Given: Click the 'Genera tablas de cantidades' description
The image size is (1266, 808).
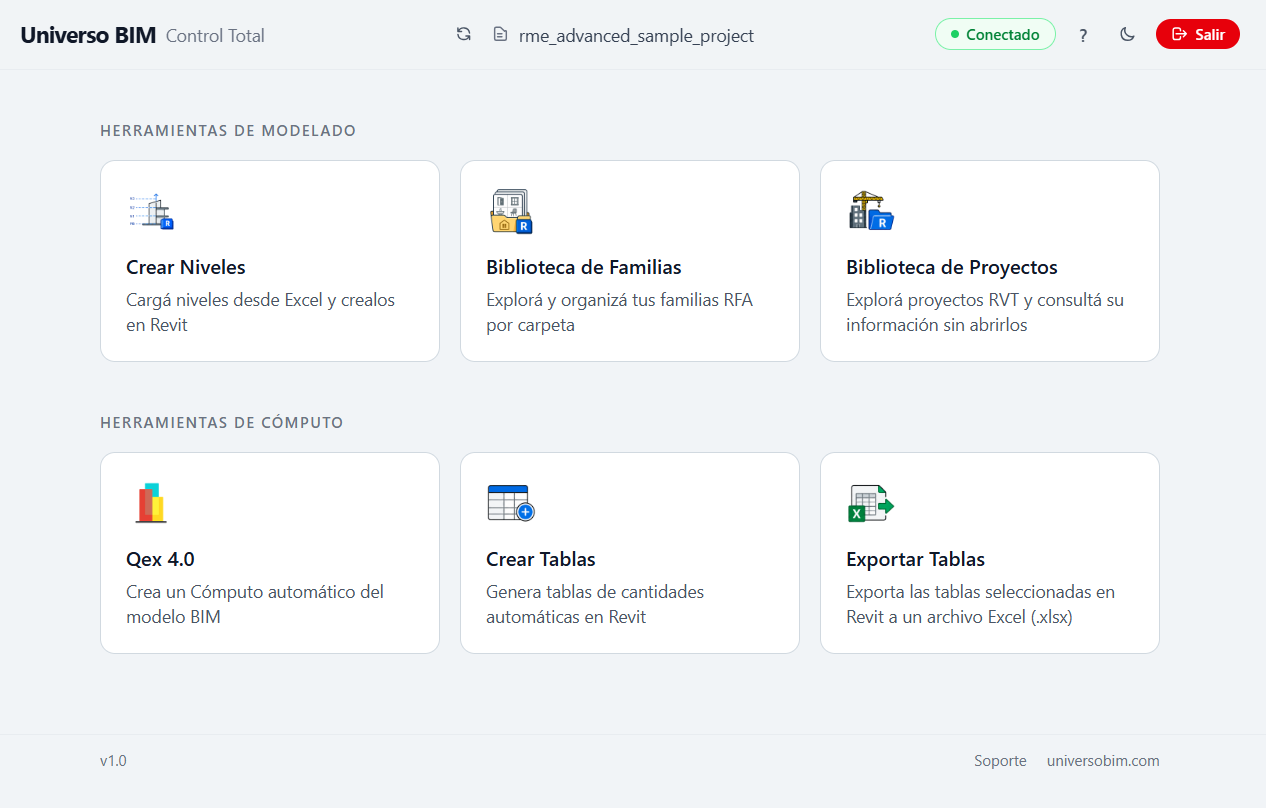Looking at the screenshot, I should point(595,604).
